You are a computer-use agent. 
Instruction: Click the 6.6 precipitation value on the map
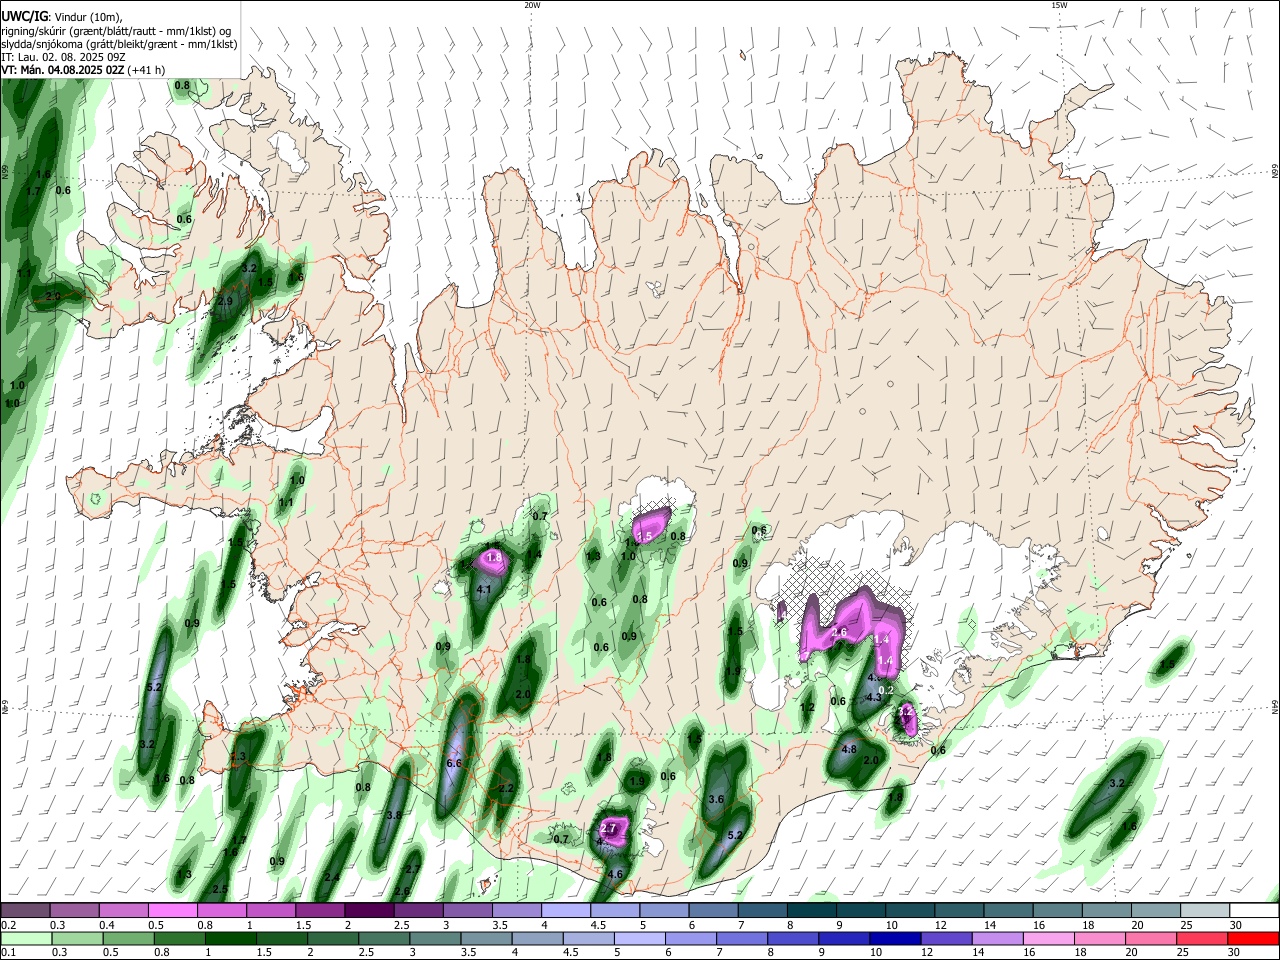(453, 763)
